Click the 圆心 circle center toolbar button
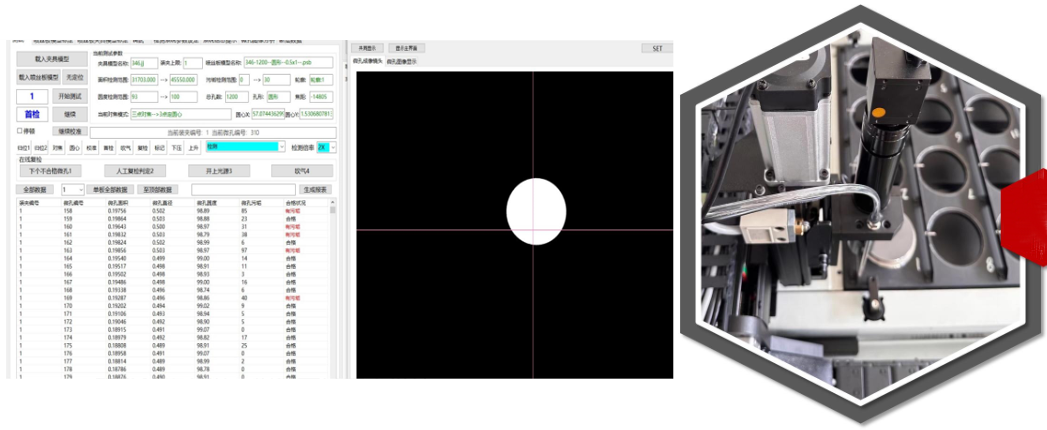 pyautogui.click(x=74, y=147)
